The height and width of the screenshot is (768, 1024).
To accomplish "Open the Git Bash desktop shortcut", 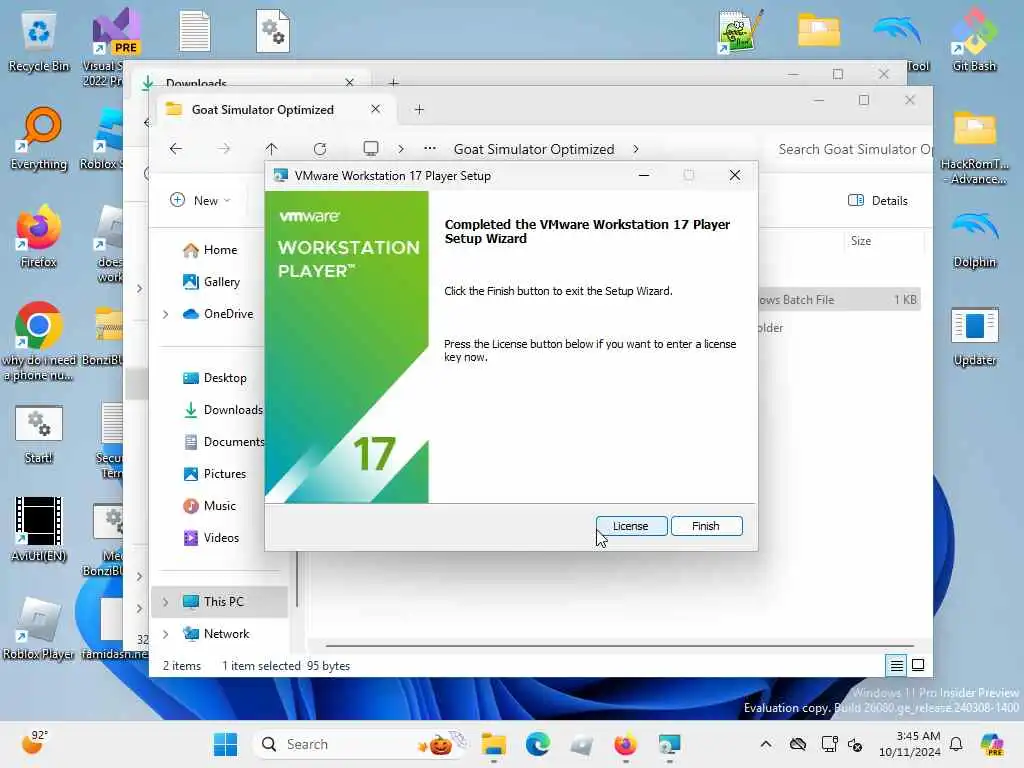I will point(974,40).
